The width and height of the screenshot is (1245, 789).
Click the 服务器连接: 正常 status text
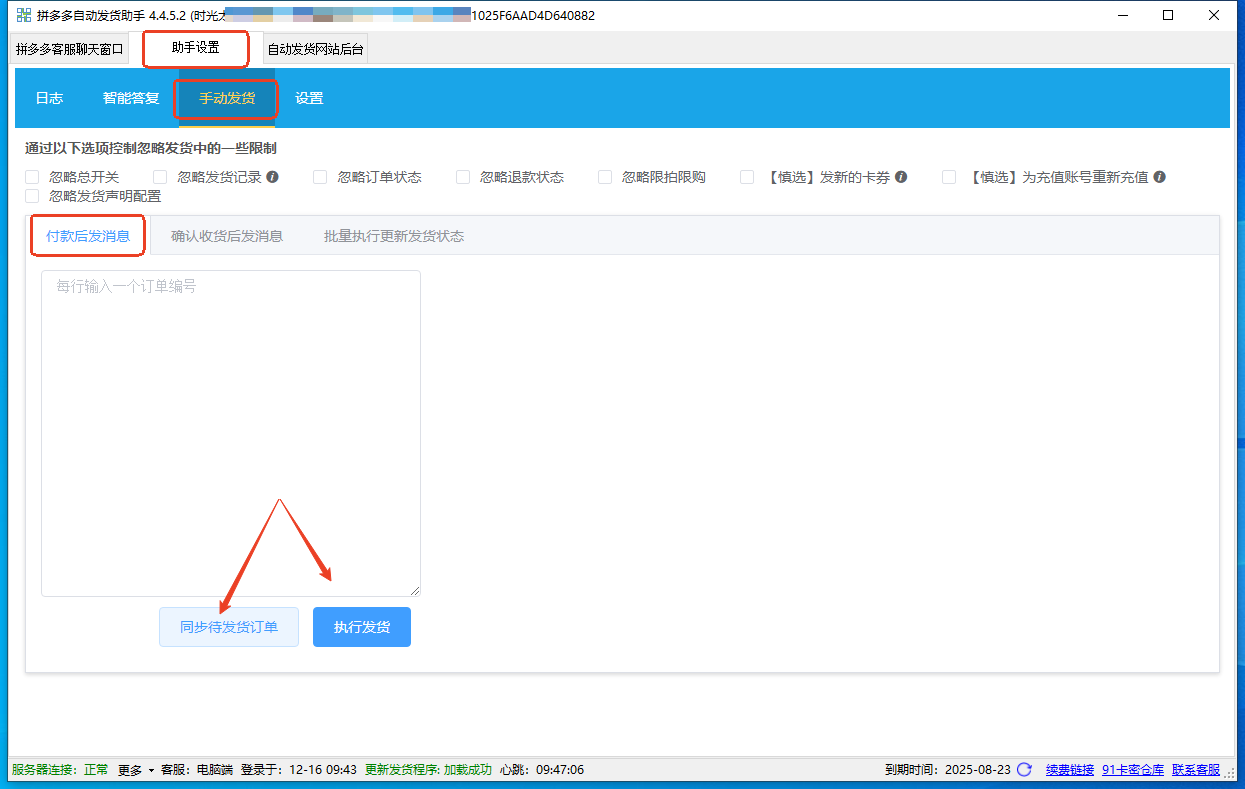(61, 770)
